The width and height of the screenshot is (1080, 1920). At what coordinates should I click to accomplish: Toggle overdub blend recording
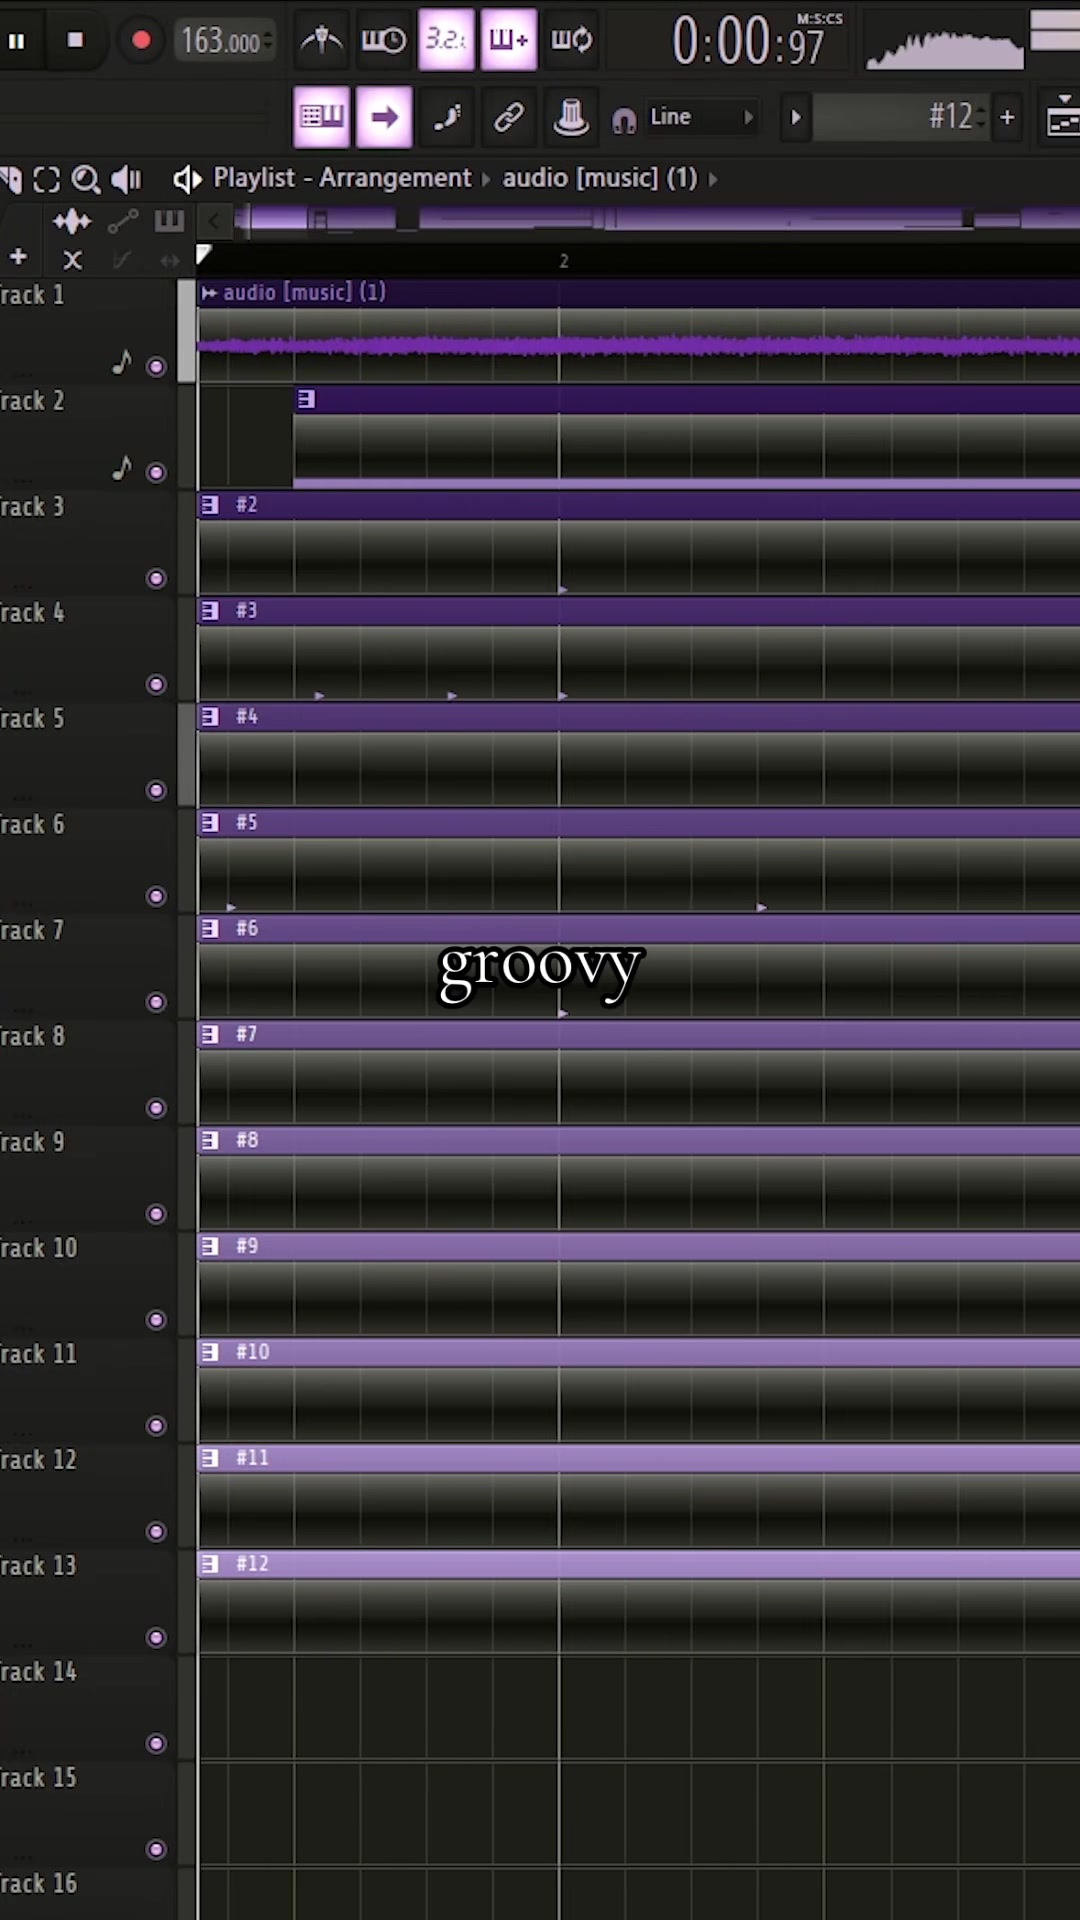[x=509, y=40]
